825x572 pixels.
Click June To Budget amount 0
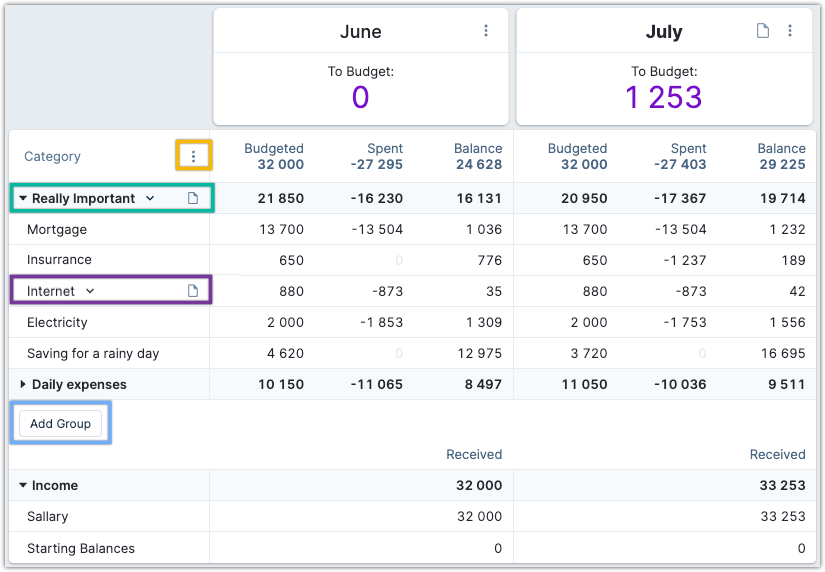click(360, 97)
